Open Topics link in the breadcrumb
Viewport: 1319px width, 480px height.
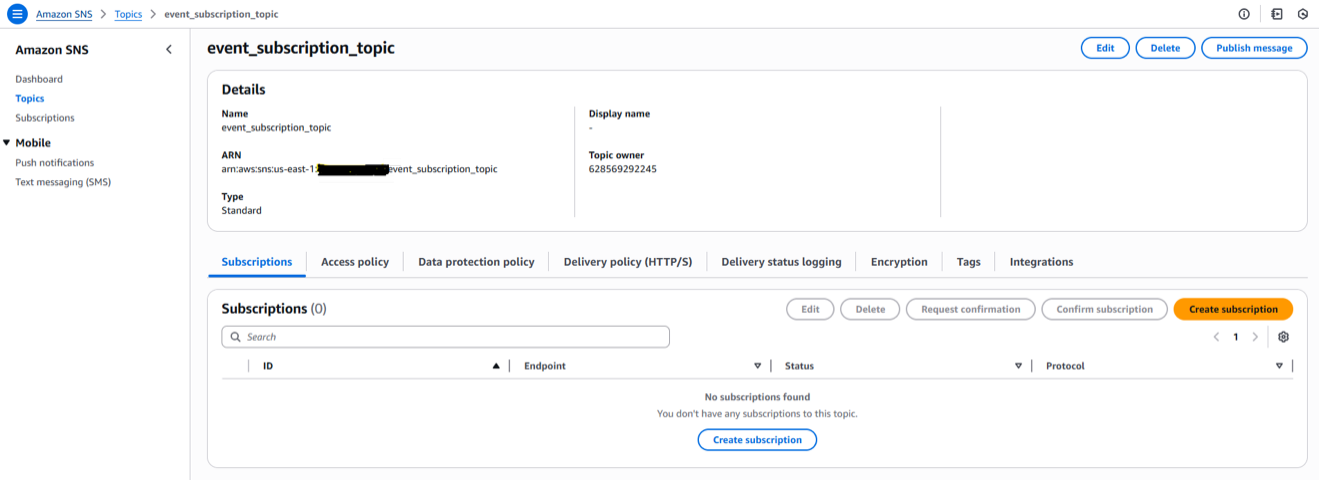(128, 15)
